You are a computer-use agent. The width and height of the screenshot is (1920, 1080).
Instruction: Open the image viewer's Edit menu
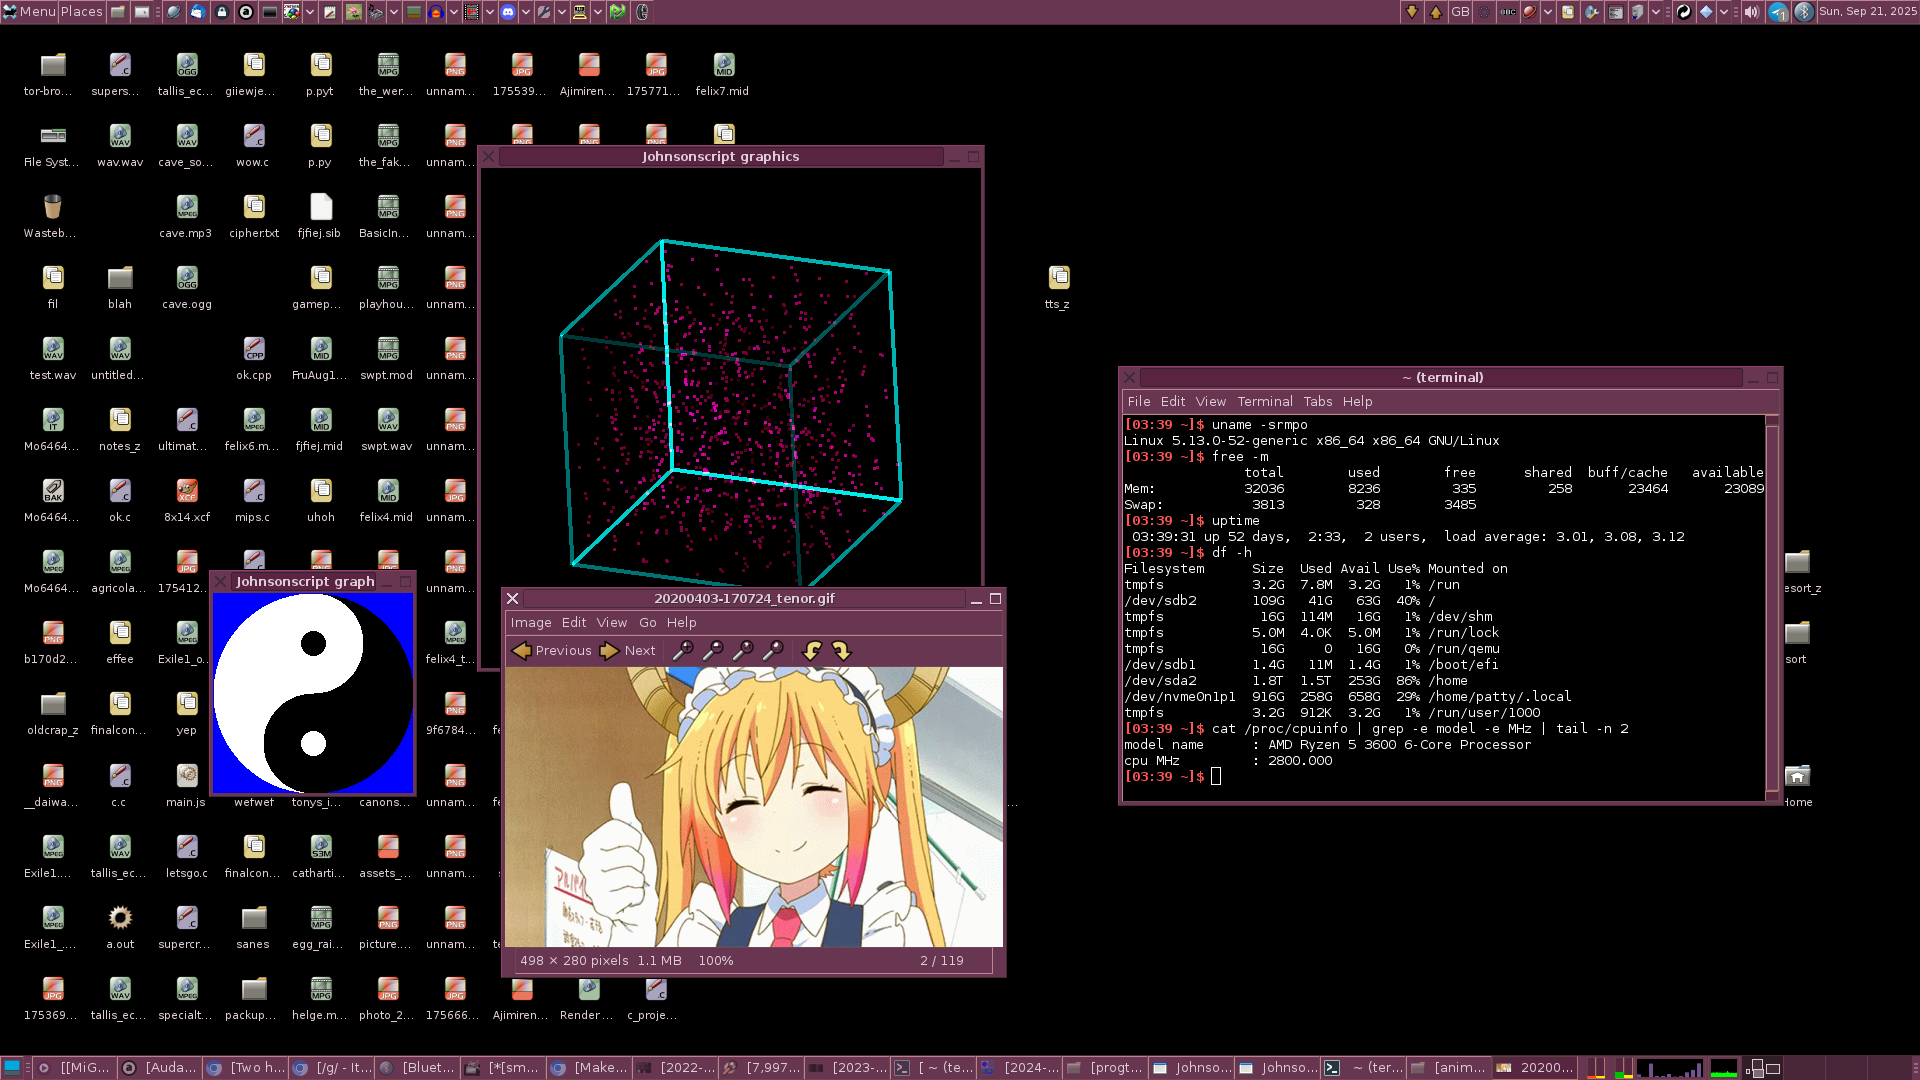574,622
